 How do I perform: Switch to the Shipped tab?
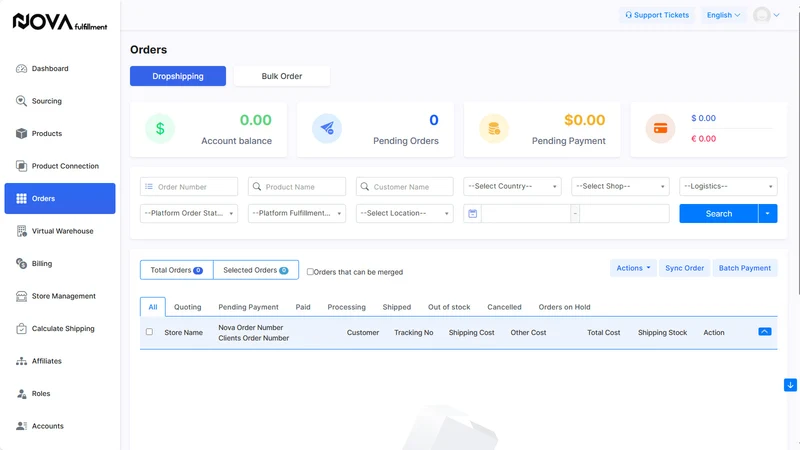point(396,307)
